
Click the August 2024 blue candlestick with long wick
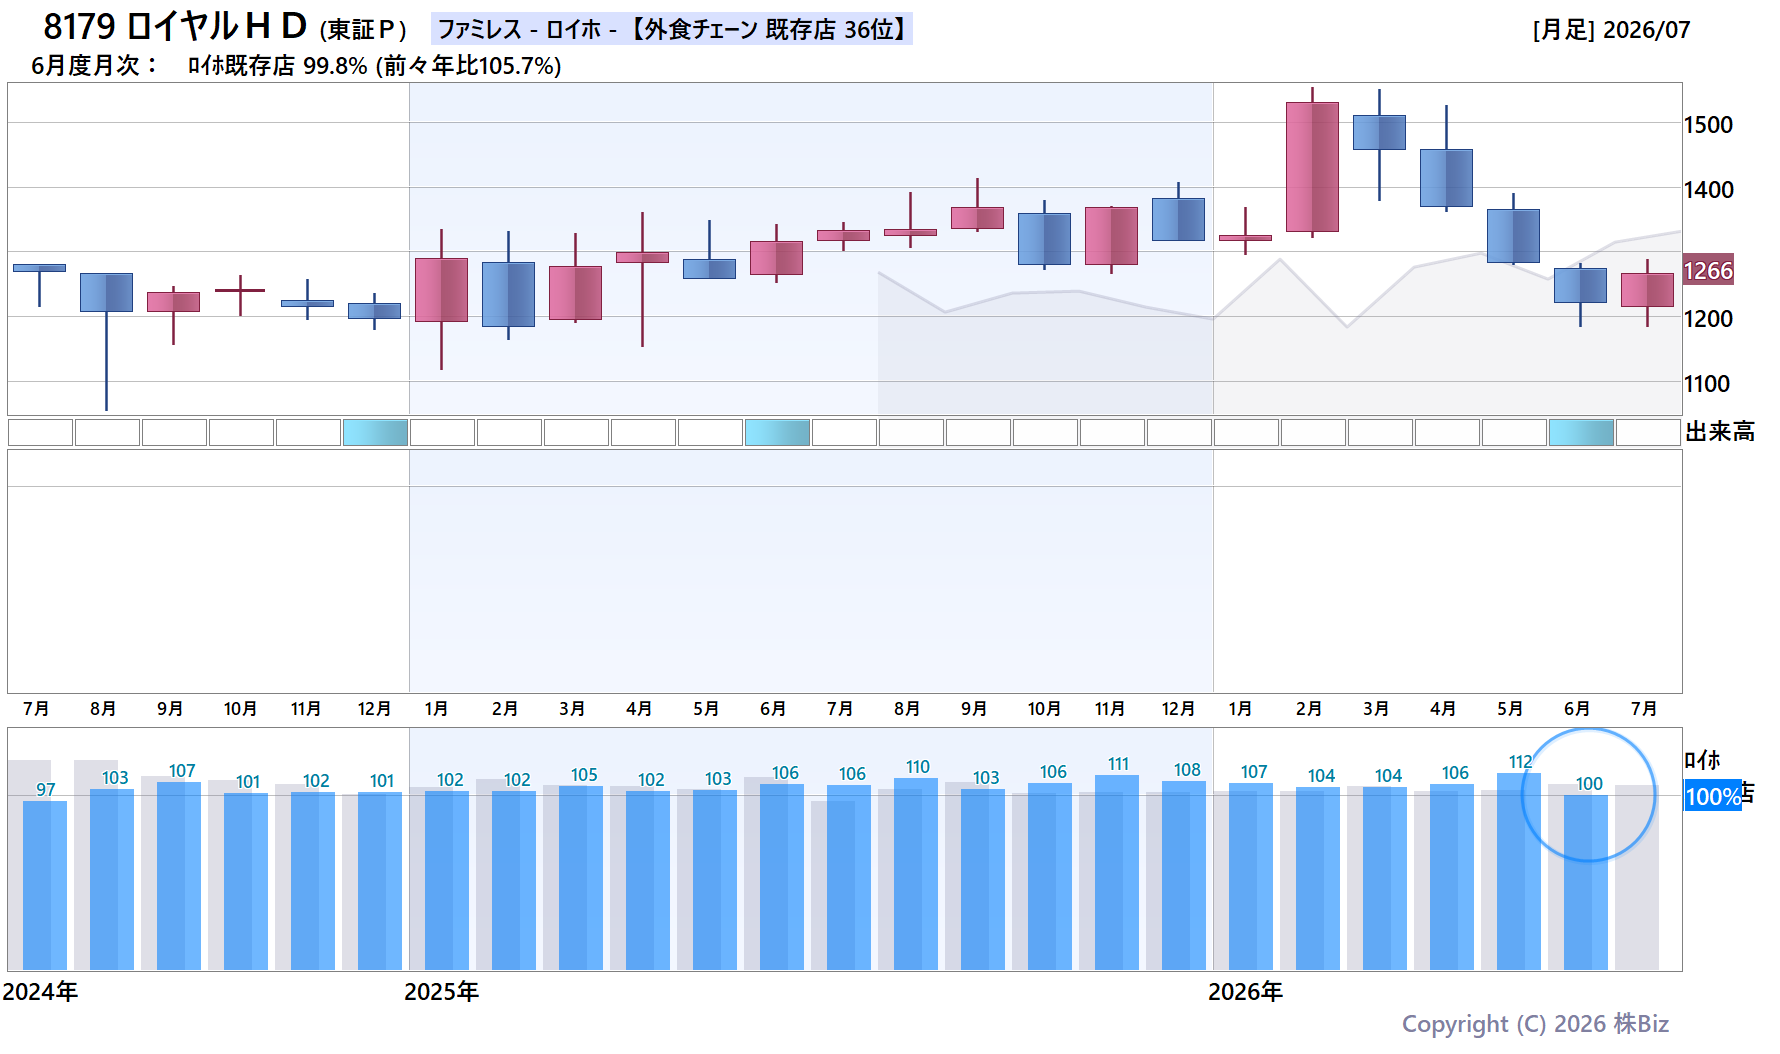[106, 292]
